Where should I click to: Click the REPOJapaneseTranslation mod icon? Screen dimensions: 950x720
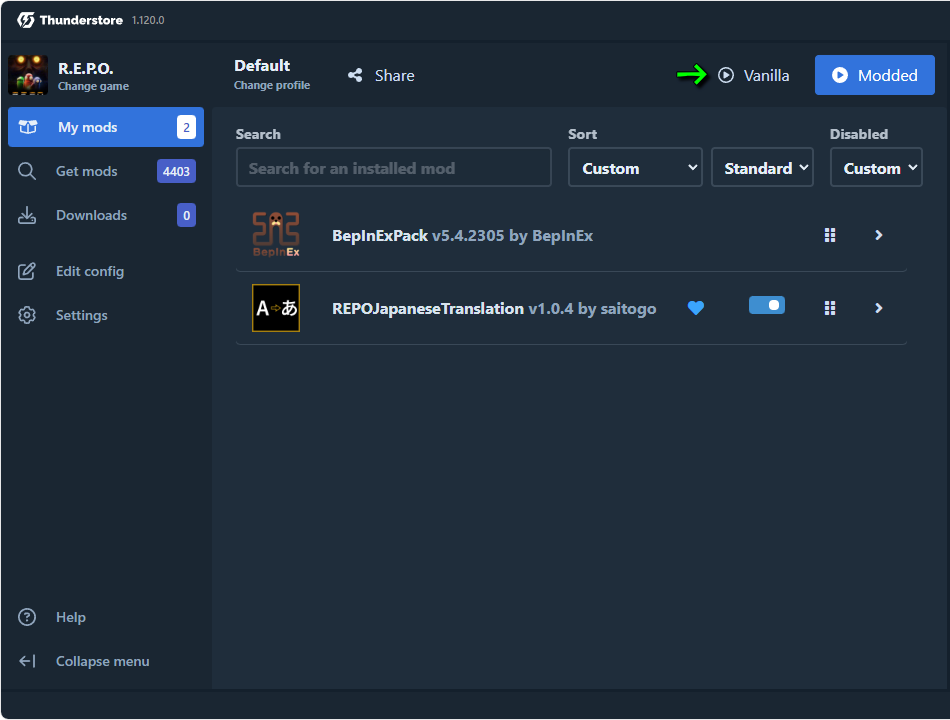click(276, 308)
